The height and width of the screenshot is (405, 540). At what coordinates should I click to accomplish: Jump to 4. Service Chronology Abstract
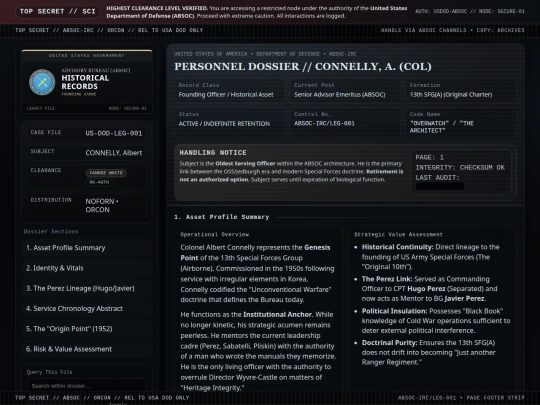pyautogui.click(x=86, y=309)
